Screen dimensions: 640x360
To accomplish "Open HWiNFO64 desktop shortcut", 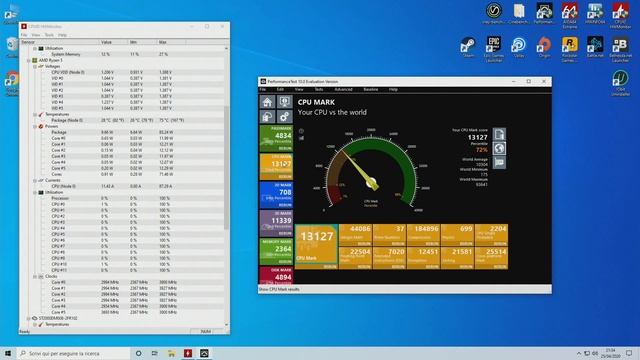I will tap(595, 13).
